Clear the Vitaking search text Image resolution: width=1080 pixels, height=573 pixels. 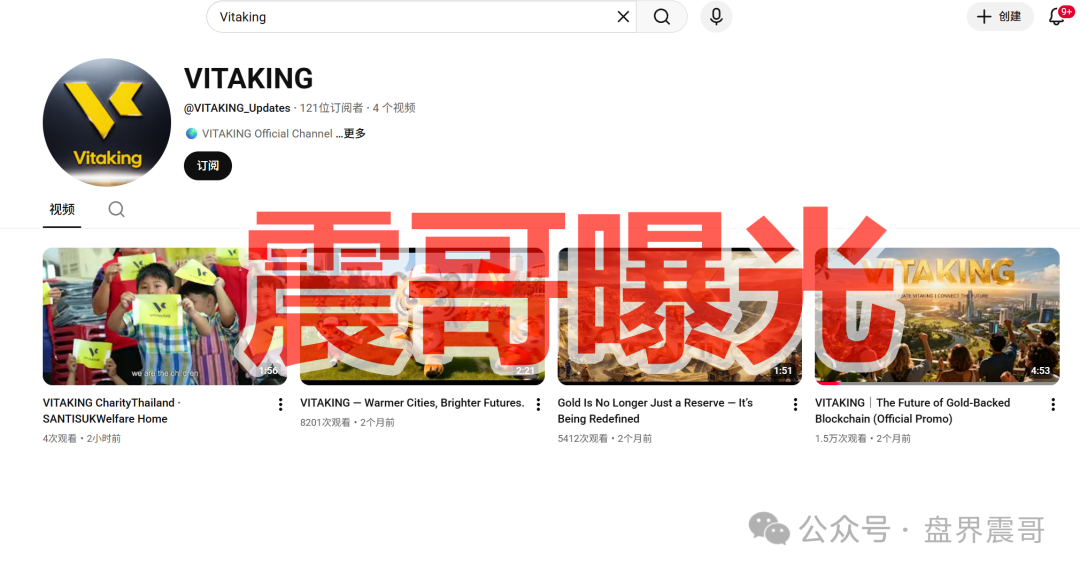click(623, 17)
